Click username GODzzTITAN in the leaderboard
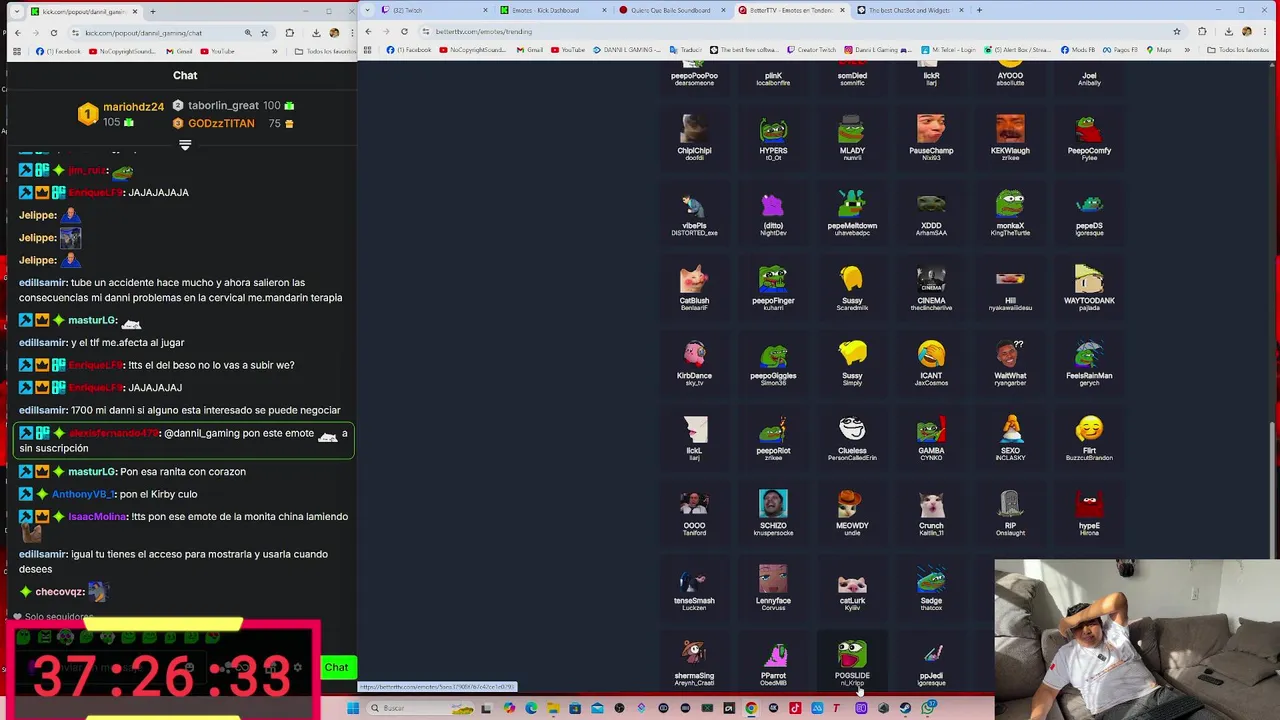 pos(221,123)
